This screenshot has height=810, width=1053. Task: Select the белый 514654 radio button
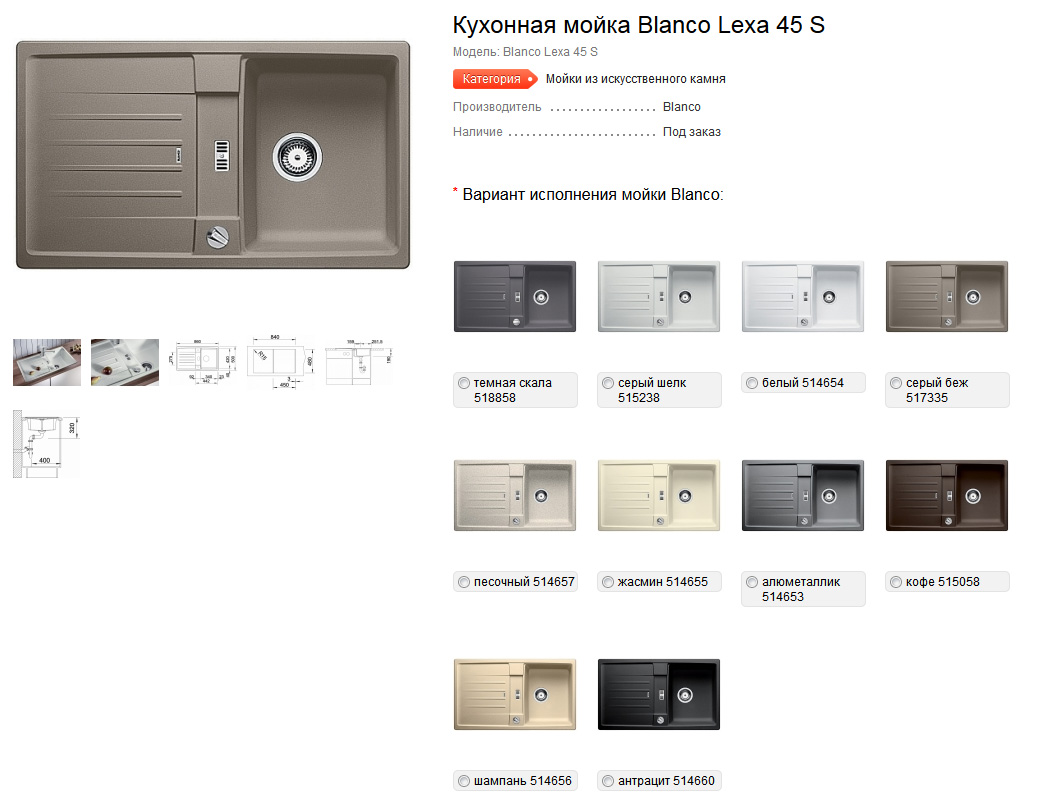[x=752, y=383]
